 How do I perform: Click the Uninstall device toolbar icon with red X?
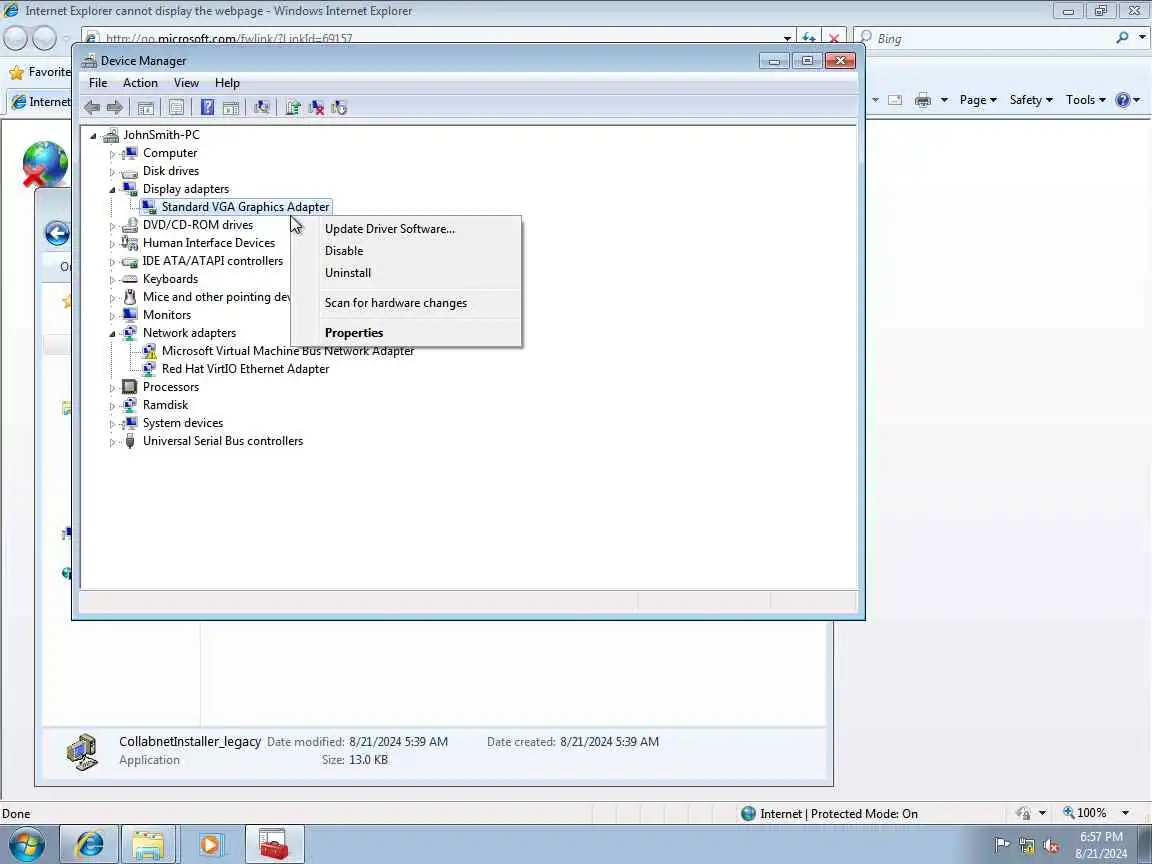pyautogui.click(x=316, y=108)
